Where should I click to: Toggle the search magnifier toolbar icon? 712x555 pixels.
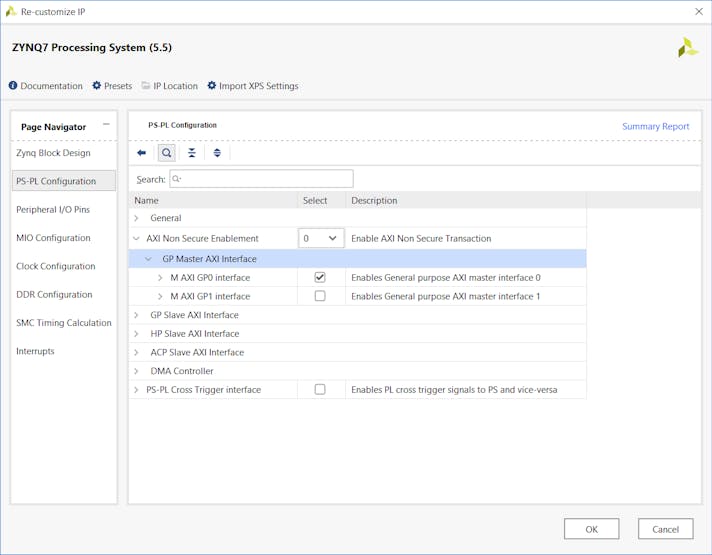pyautogui.click(x=167, y=153)
